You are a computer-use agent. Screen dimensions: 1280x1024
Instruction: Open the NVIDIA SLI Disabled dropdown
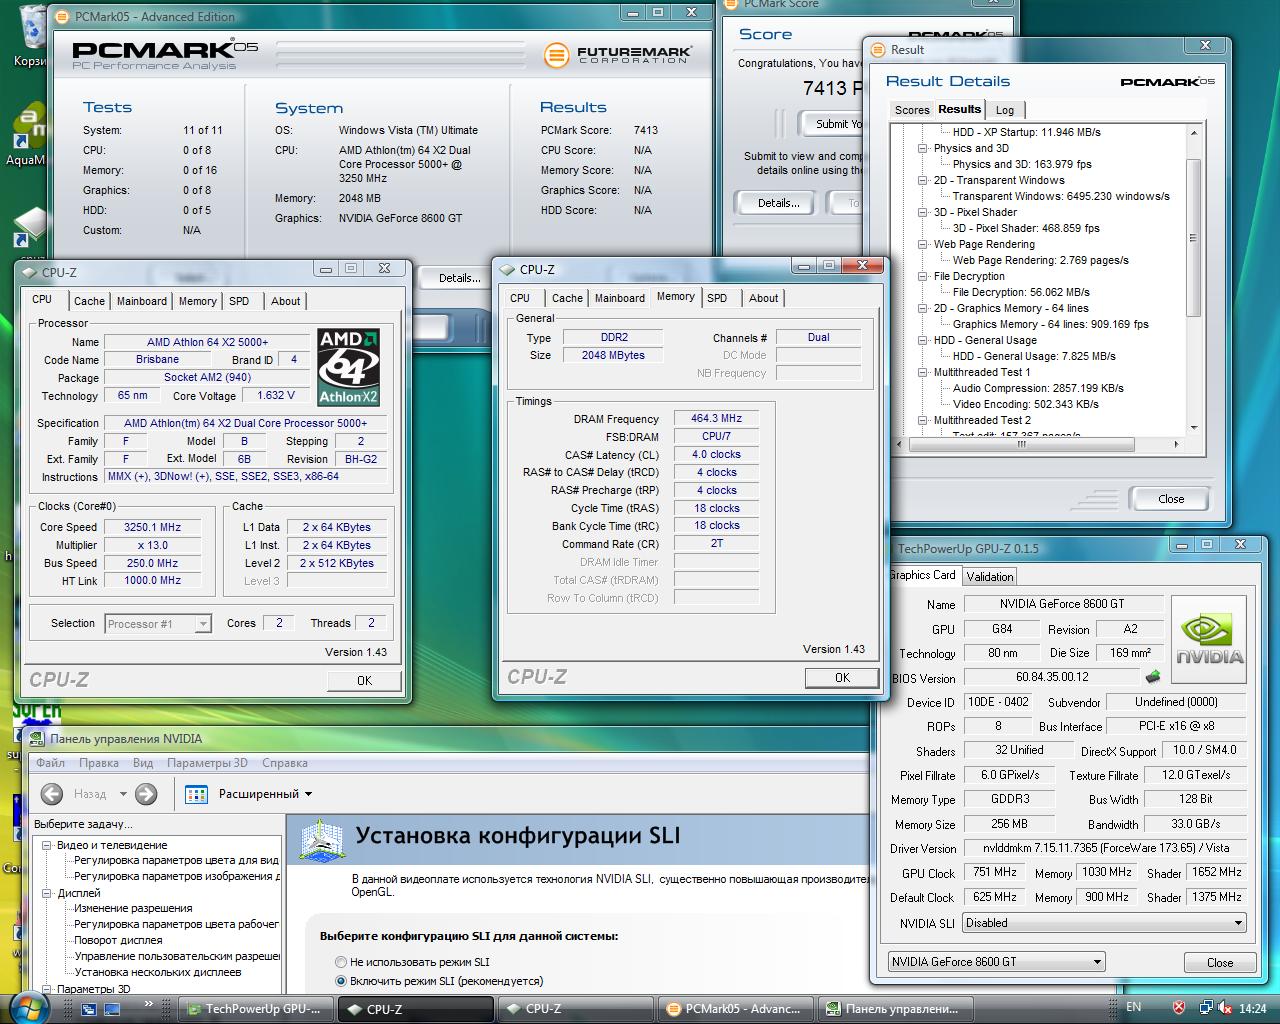pos(1238,923)
